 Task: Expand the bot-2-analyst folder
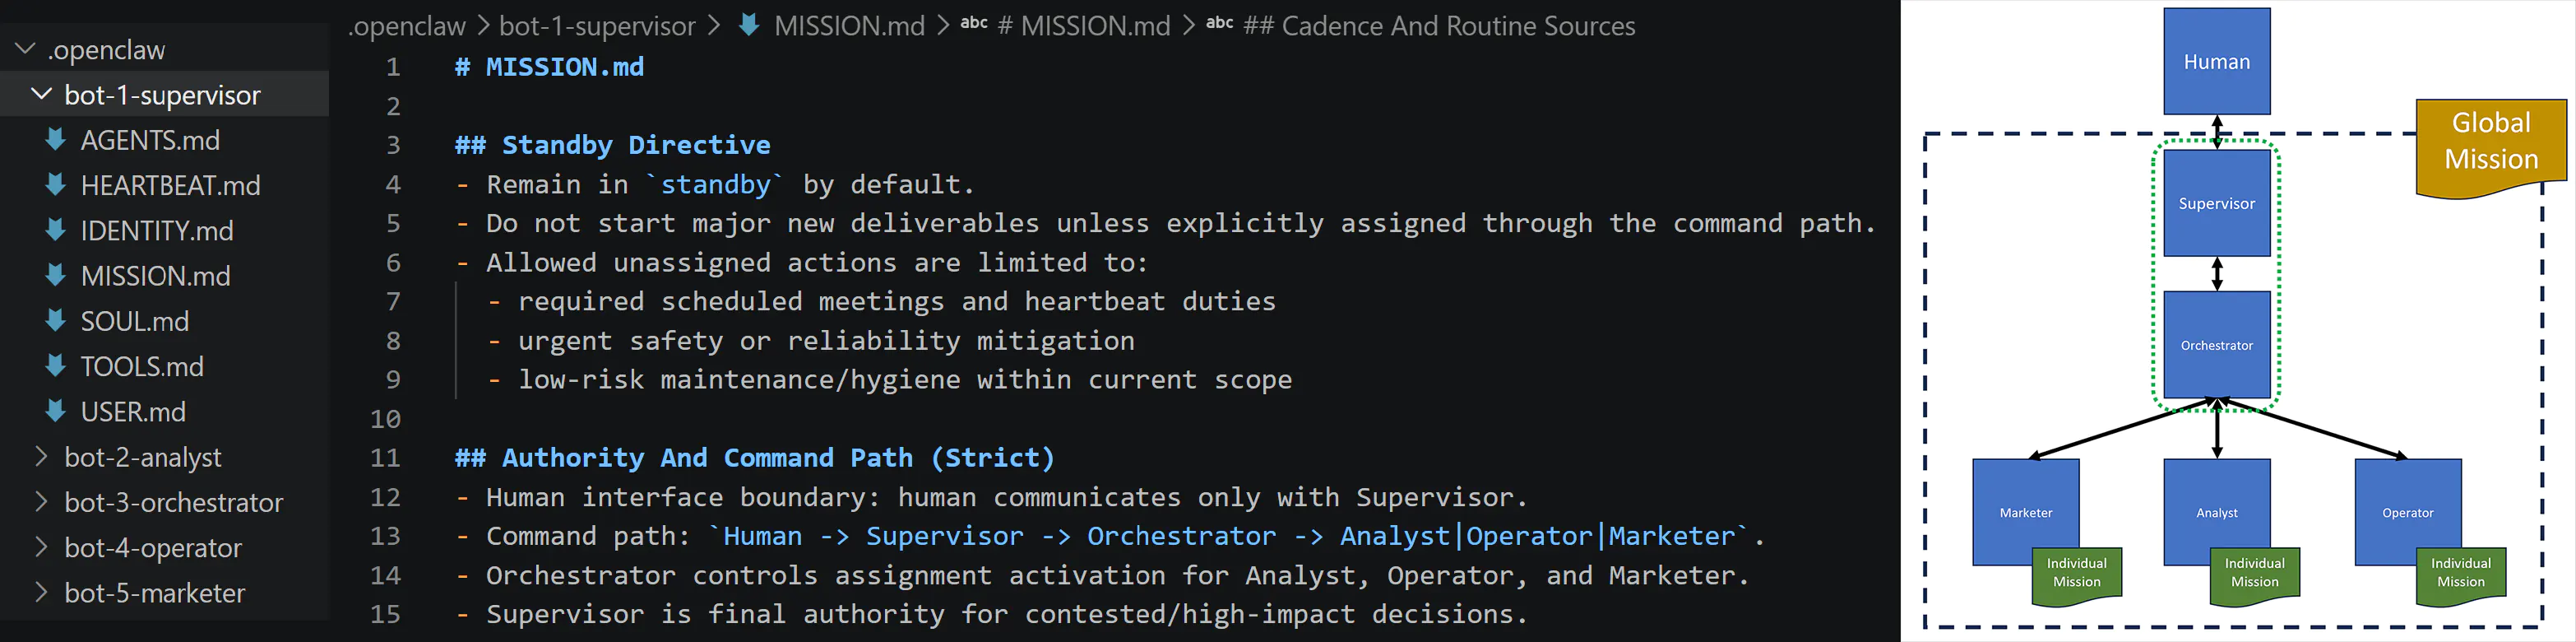[41, 457]
